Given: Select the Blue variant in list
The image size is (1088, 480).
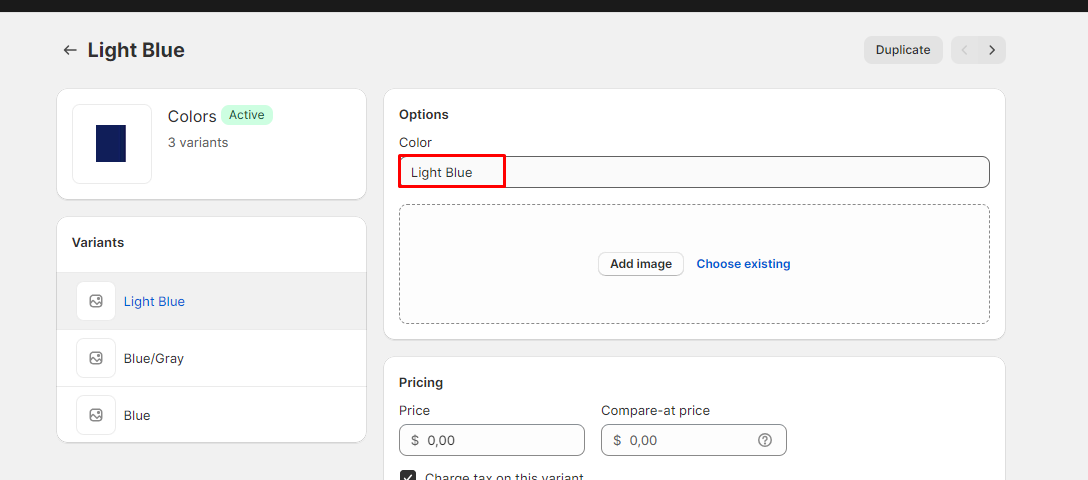Looking at the screenshot, I should pyautogui.click(x=137, y=415).
